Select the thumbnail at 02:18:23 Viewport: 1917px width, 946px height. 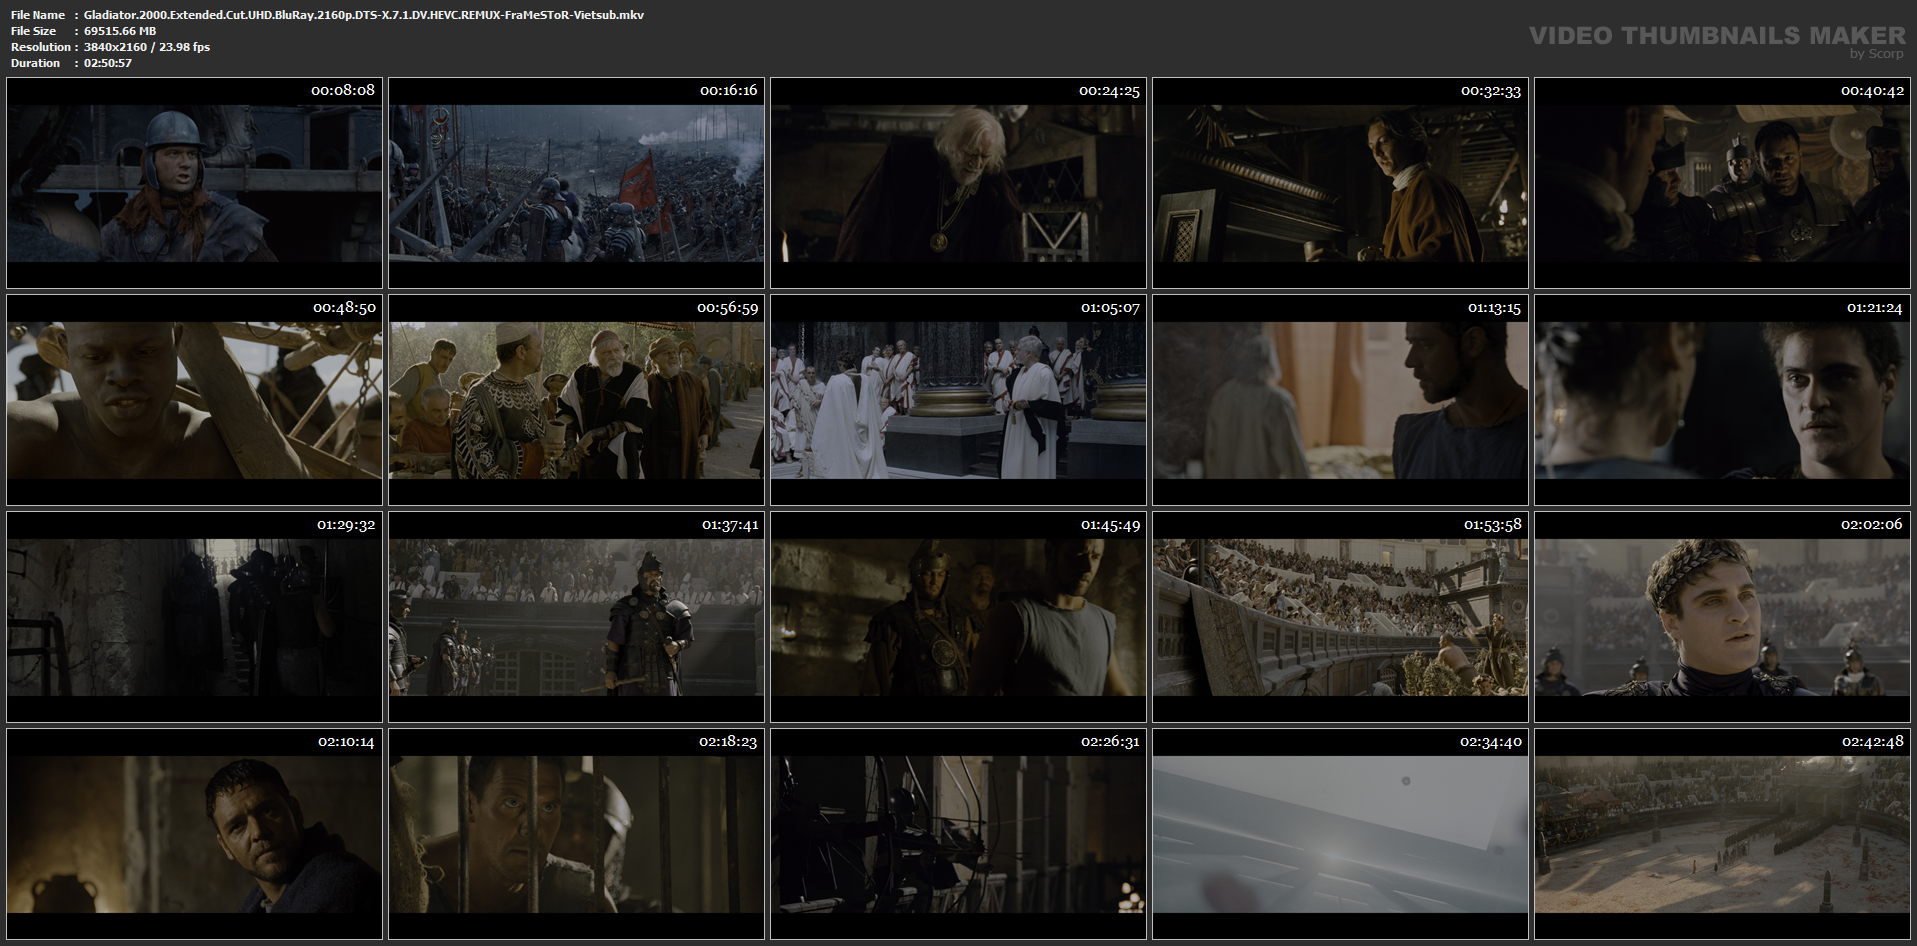click(576, 834)
